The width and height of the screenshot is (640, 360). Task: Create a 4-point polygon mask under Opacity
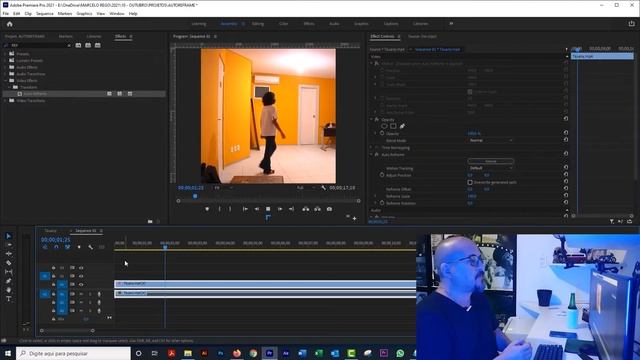(x=393, y=126)
